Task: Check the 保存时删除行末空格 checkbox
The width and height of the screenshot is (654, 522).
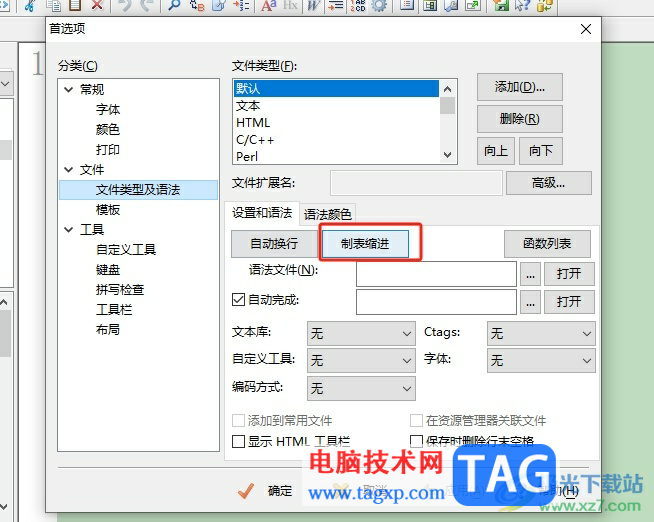Action: pos(416,441)
